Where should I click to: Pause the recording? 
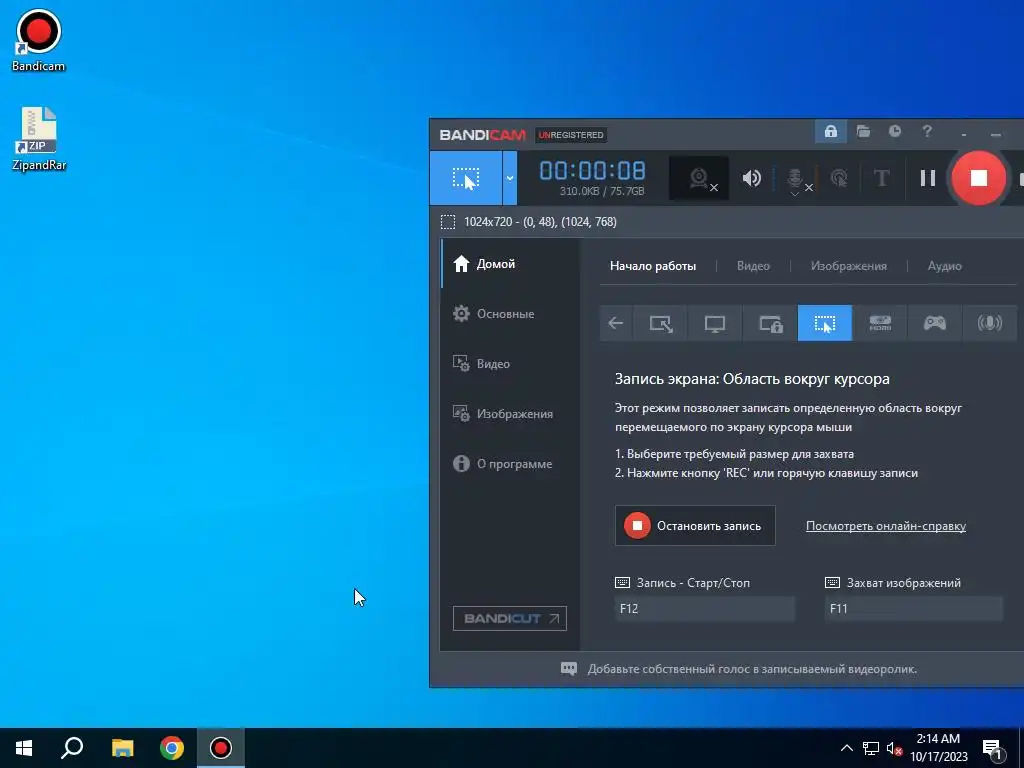927,178
